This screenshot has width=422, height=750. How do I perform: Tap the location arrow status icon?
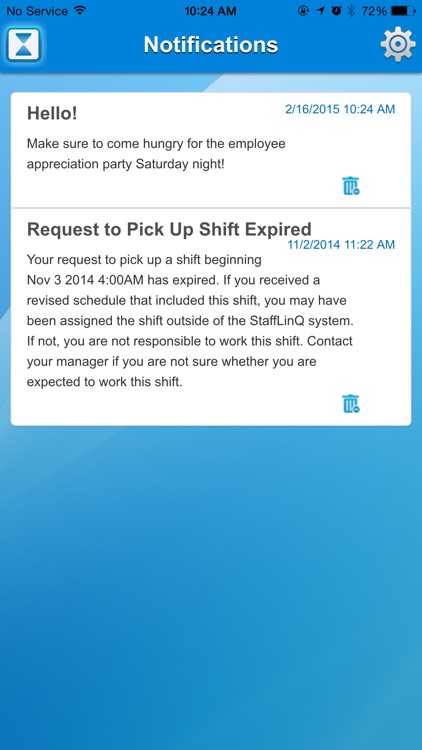(321, 11)
